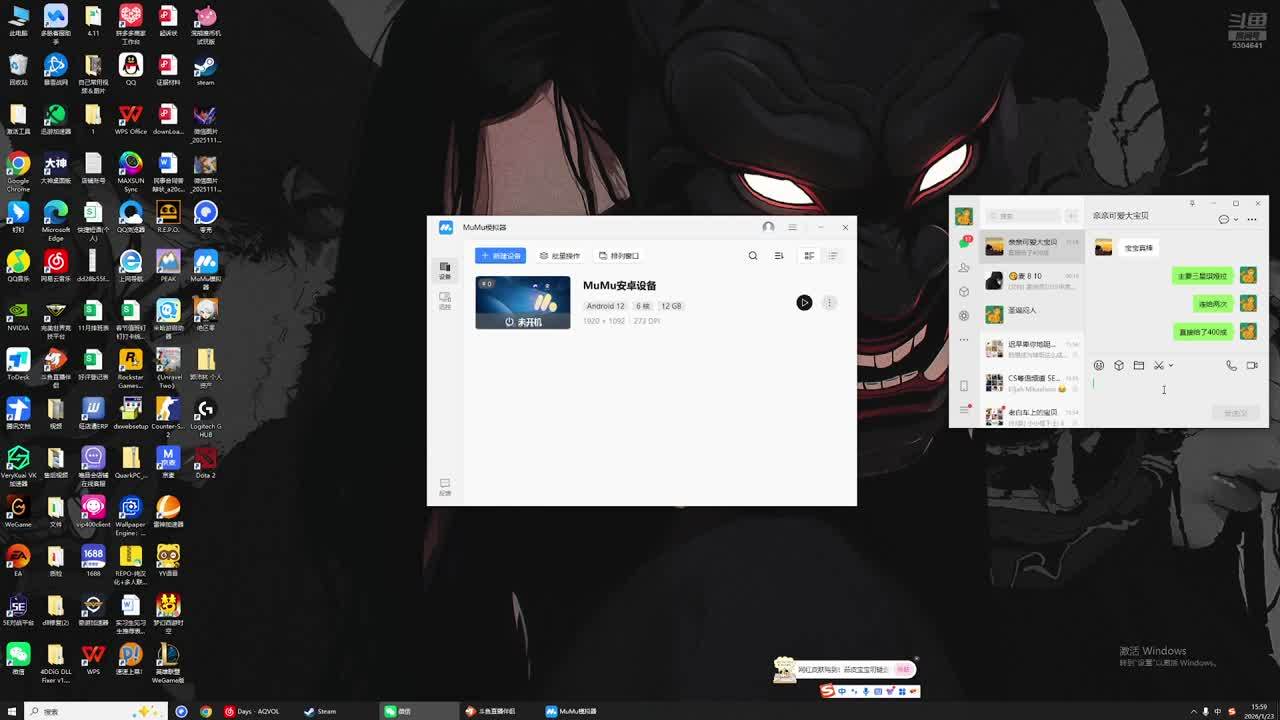This screenshot has width=1280, height=720.
Task: Click arrange windows button in MuMu
Action: point(619,256)
